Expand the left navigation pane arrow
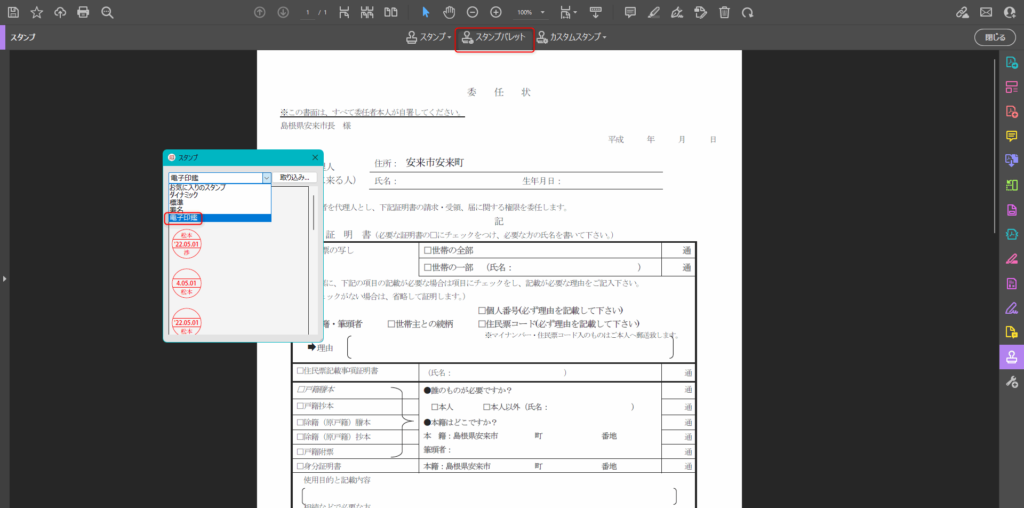This screenshot has width=1024, height=508. [4, 279]
